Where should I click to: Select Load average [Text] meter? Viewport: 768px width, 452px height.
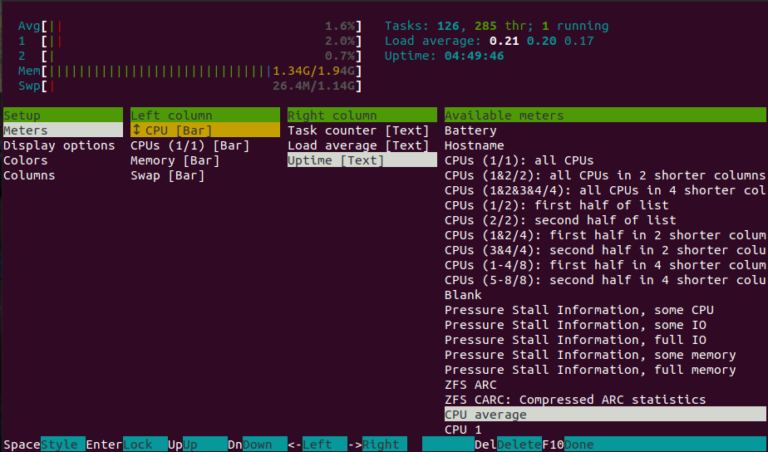pos(358,146)
